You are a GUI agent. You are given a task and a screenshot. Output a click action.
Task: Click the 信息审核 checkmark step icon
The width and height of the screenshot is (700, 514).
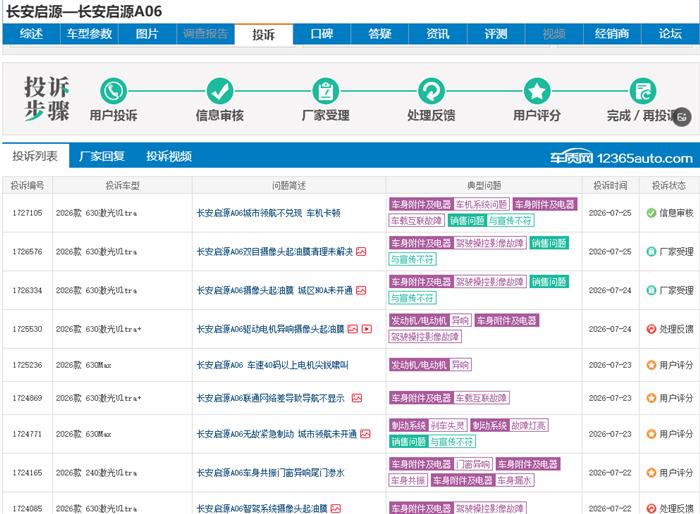(x=220, y=91)
